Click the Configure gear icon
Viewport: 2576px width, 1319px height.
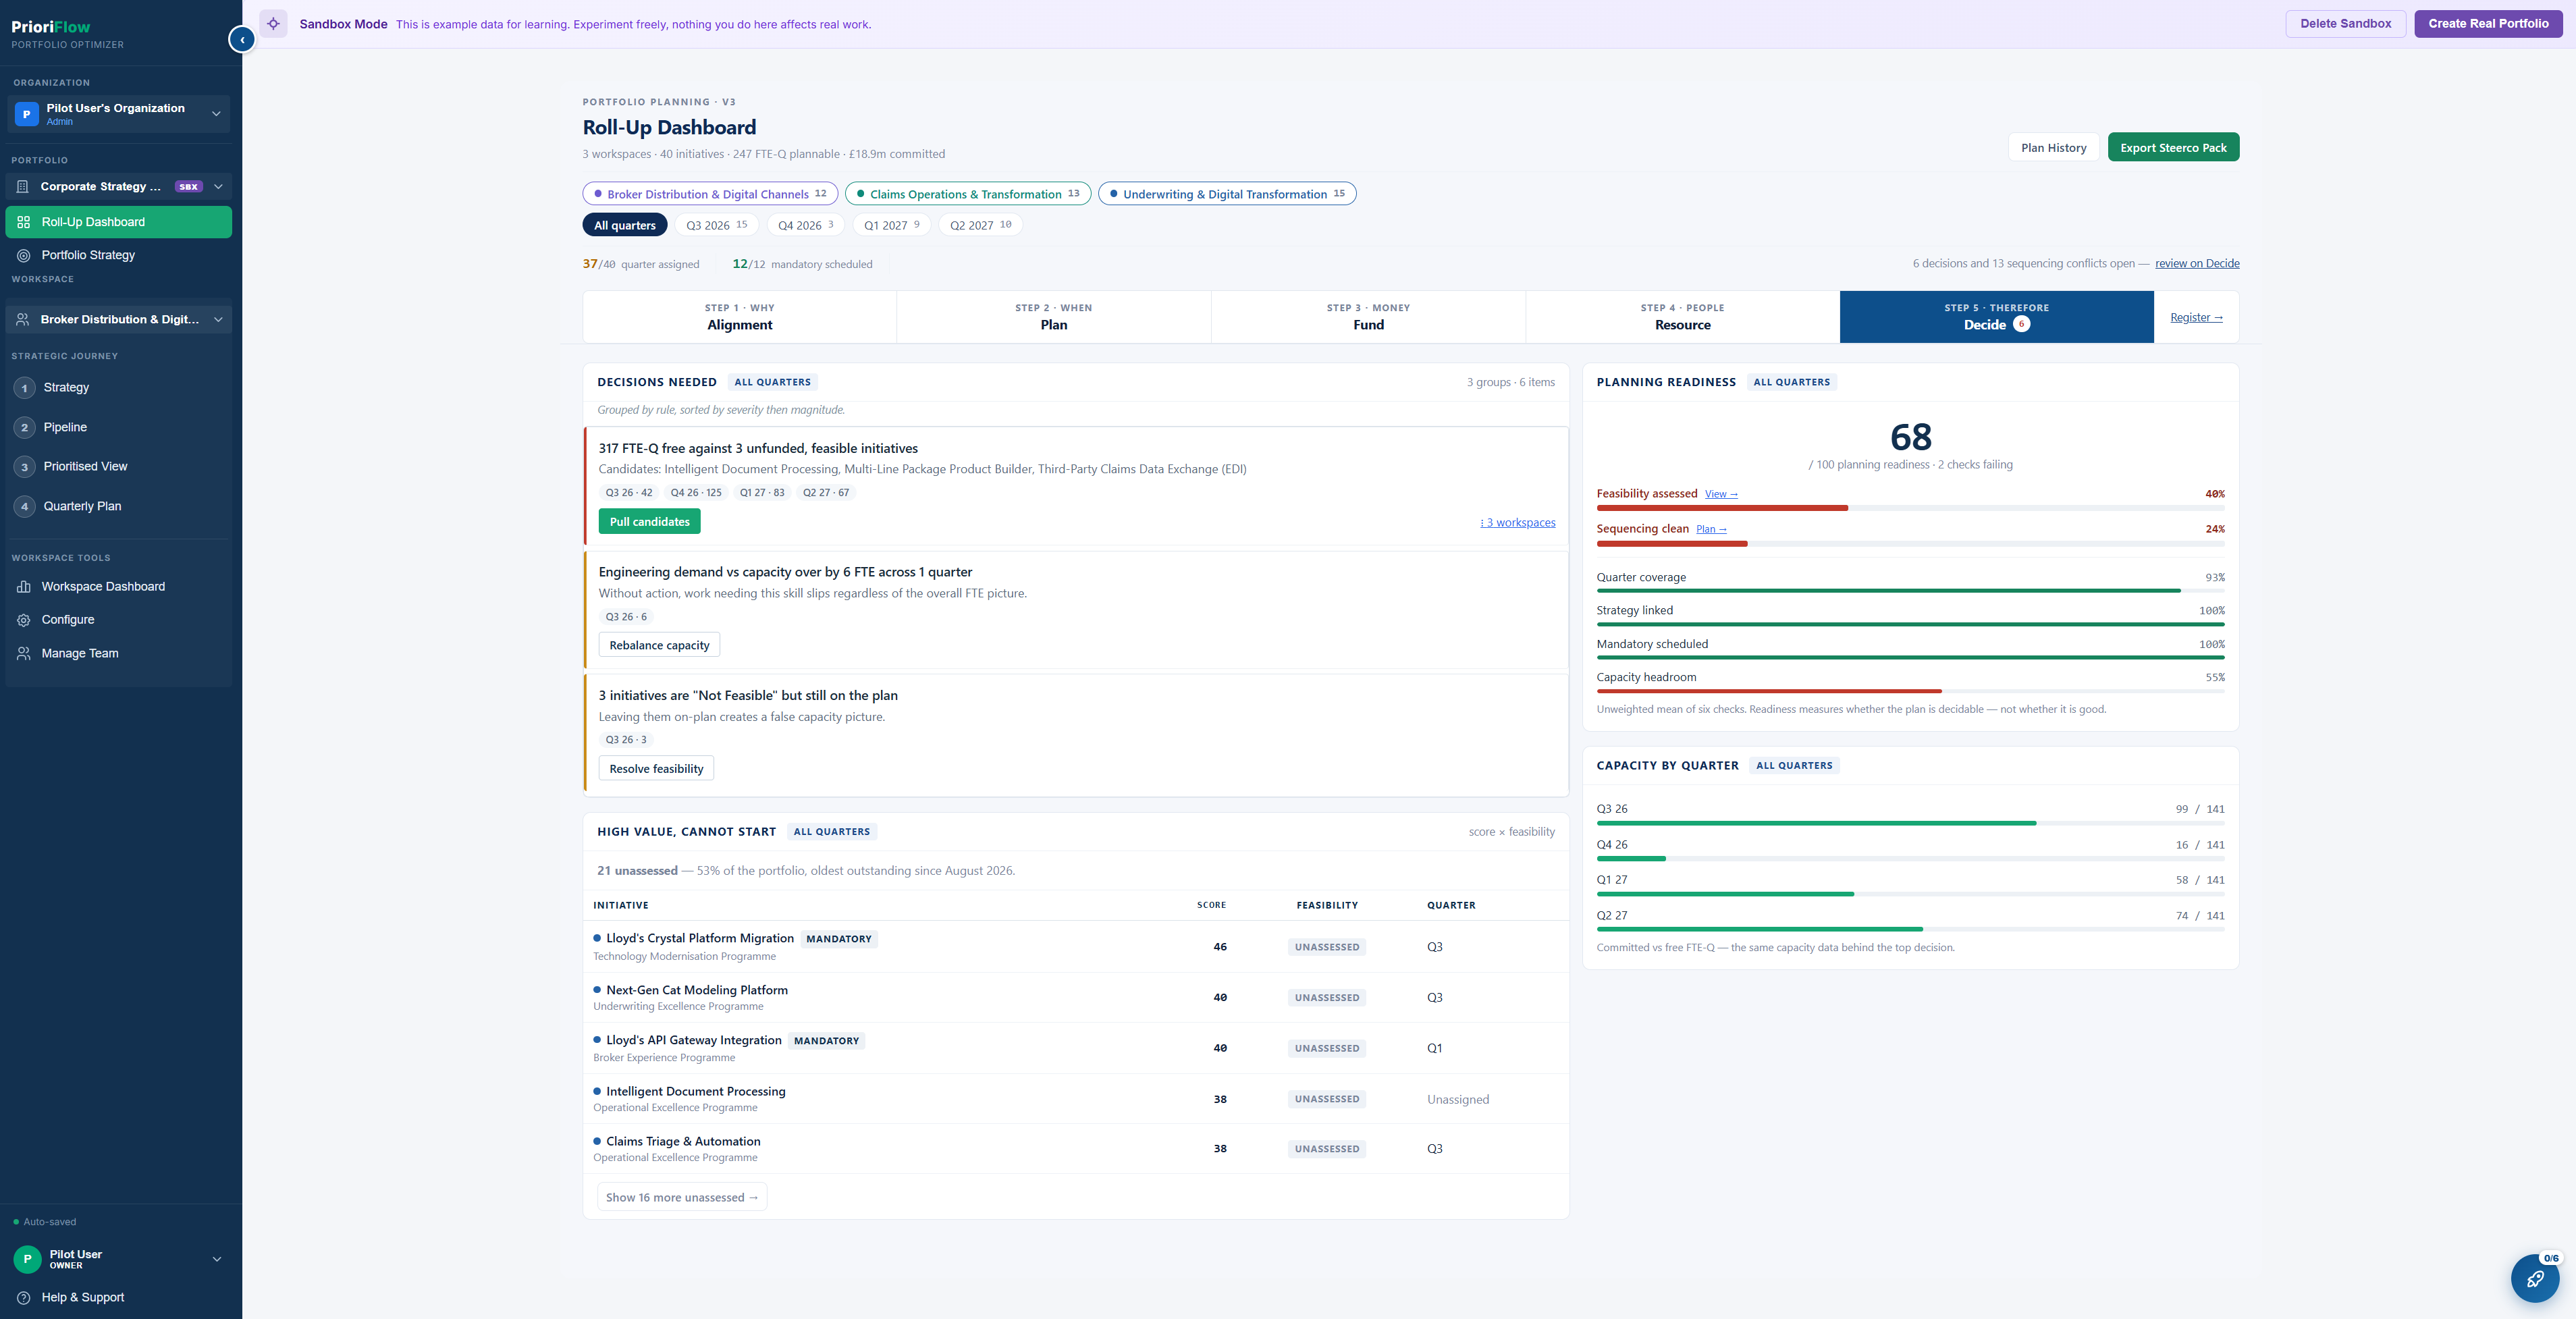point(24,620)
